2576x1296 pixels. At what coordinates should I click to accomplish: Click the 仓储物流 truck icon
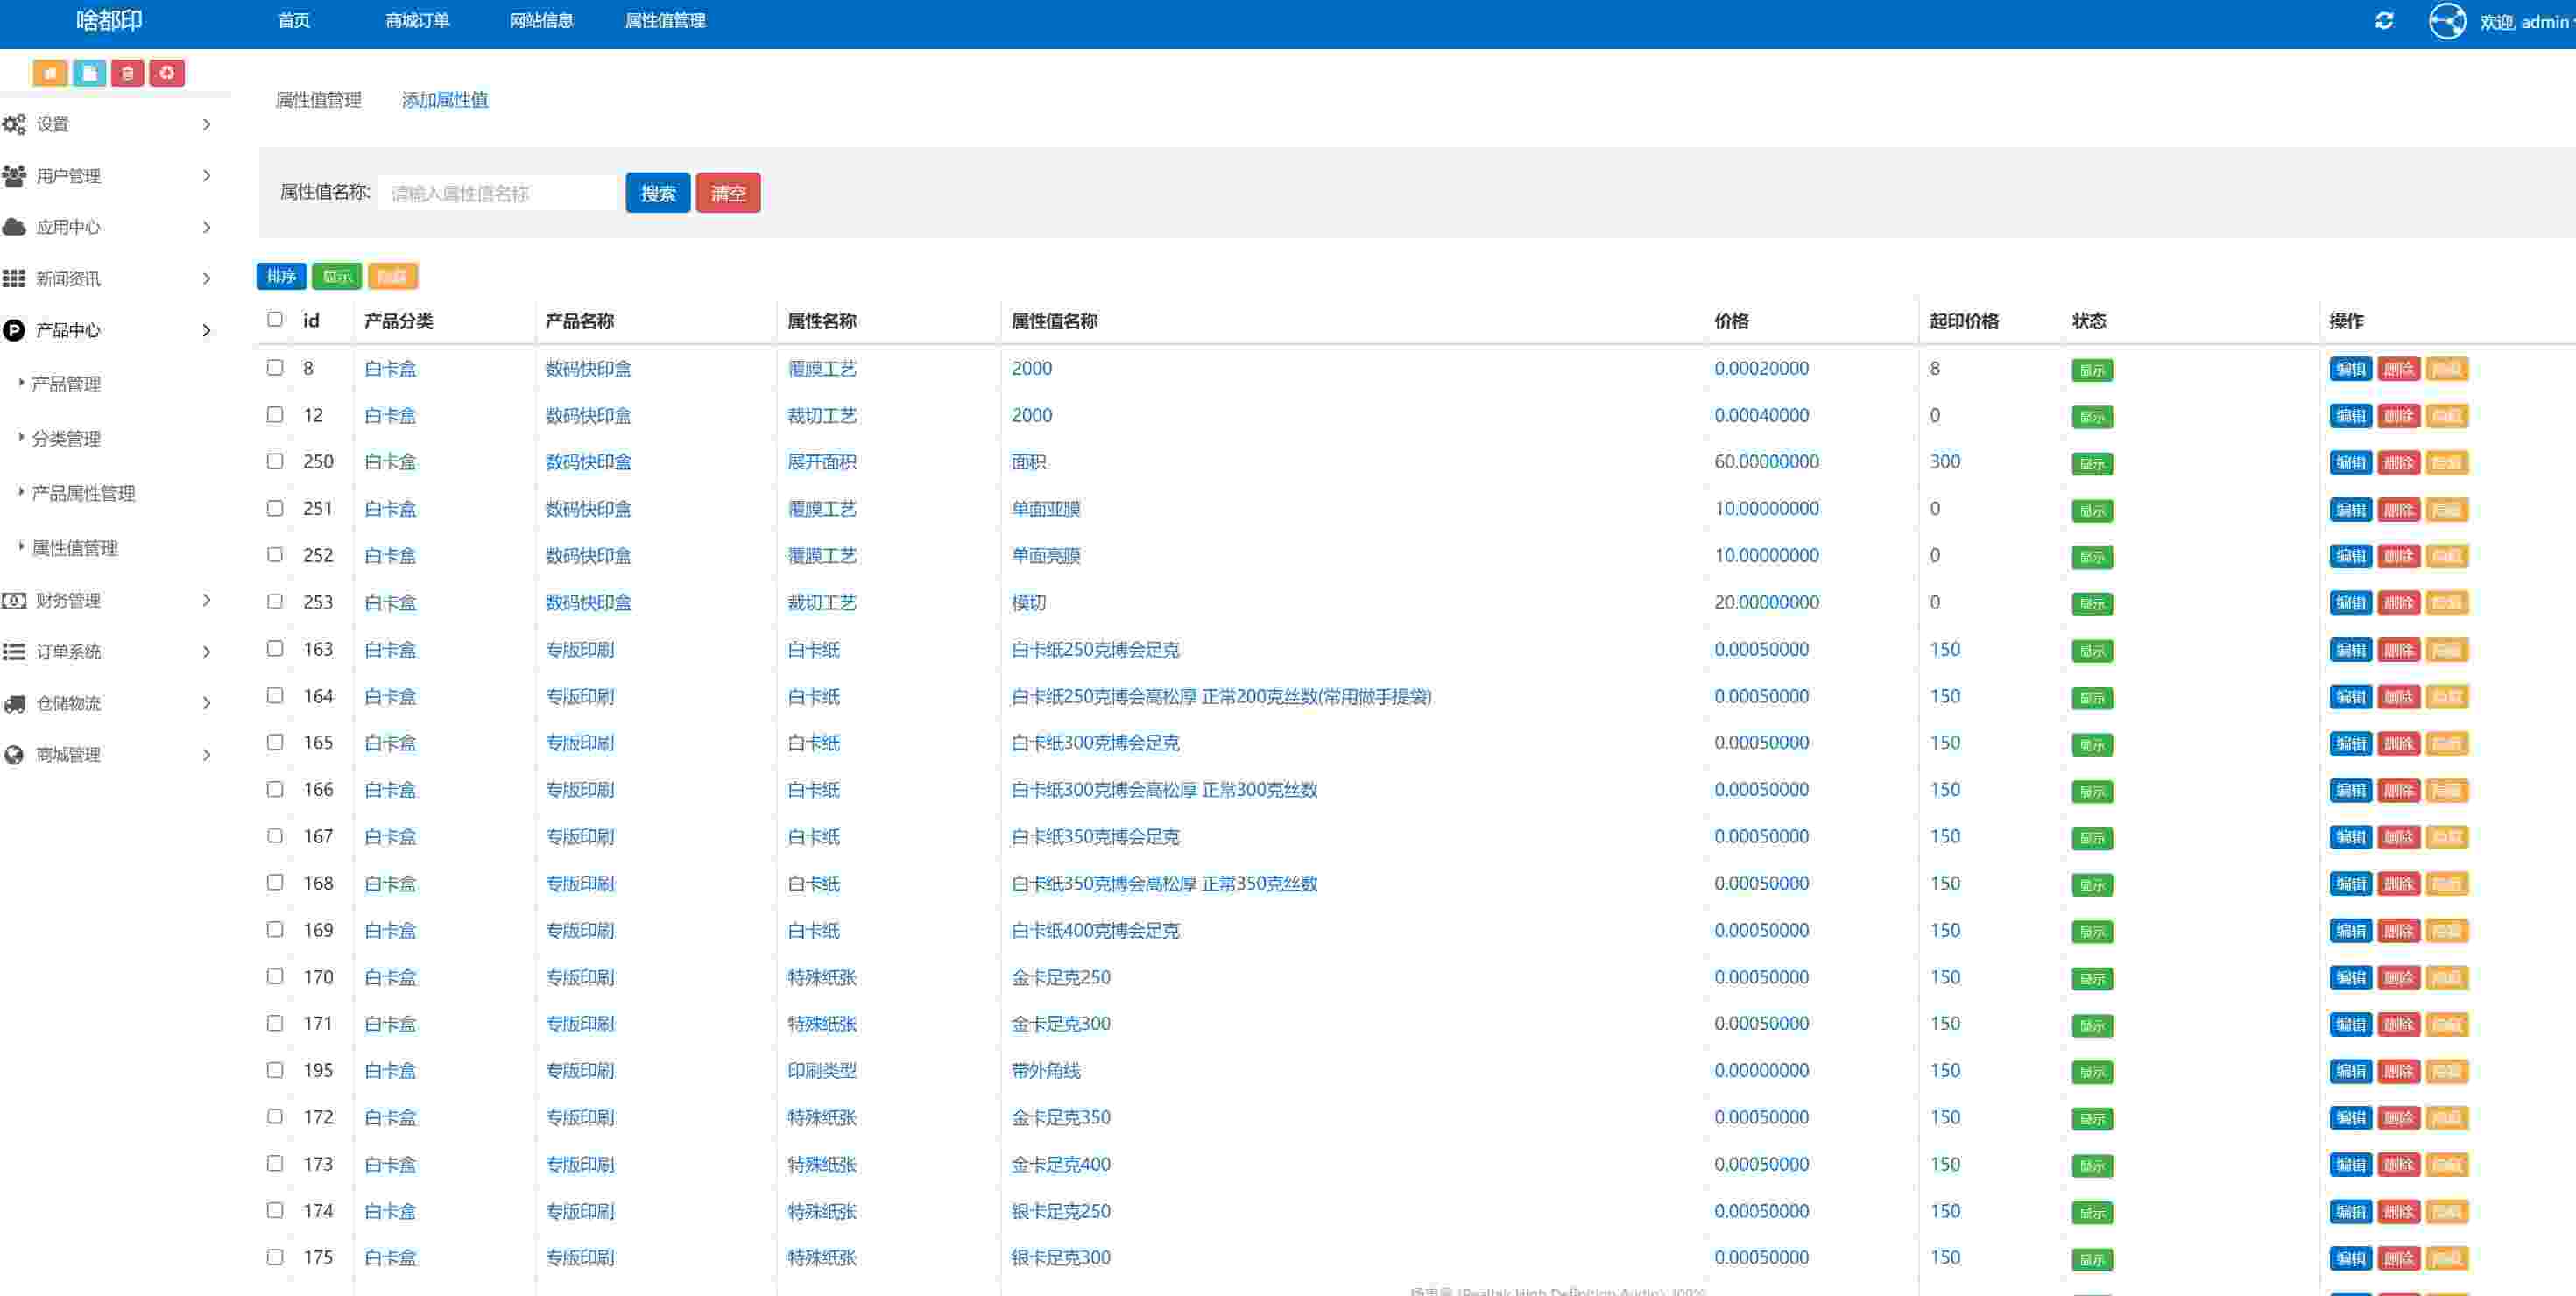point(14,703)
